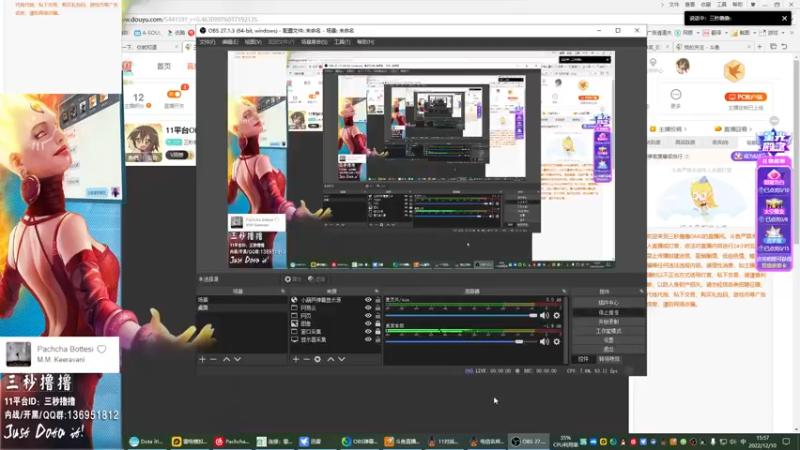Open the 首页 link in the browser page
Image resolution: width=800 pixels, height=450 pixels.
(x=164, y=66)
